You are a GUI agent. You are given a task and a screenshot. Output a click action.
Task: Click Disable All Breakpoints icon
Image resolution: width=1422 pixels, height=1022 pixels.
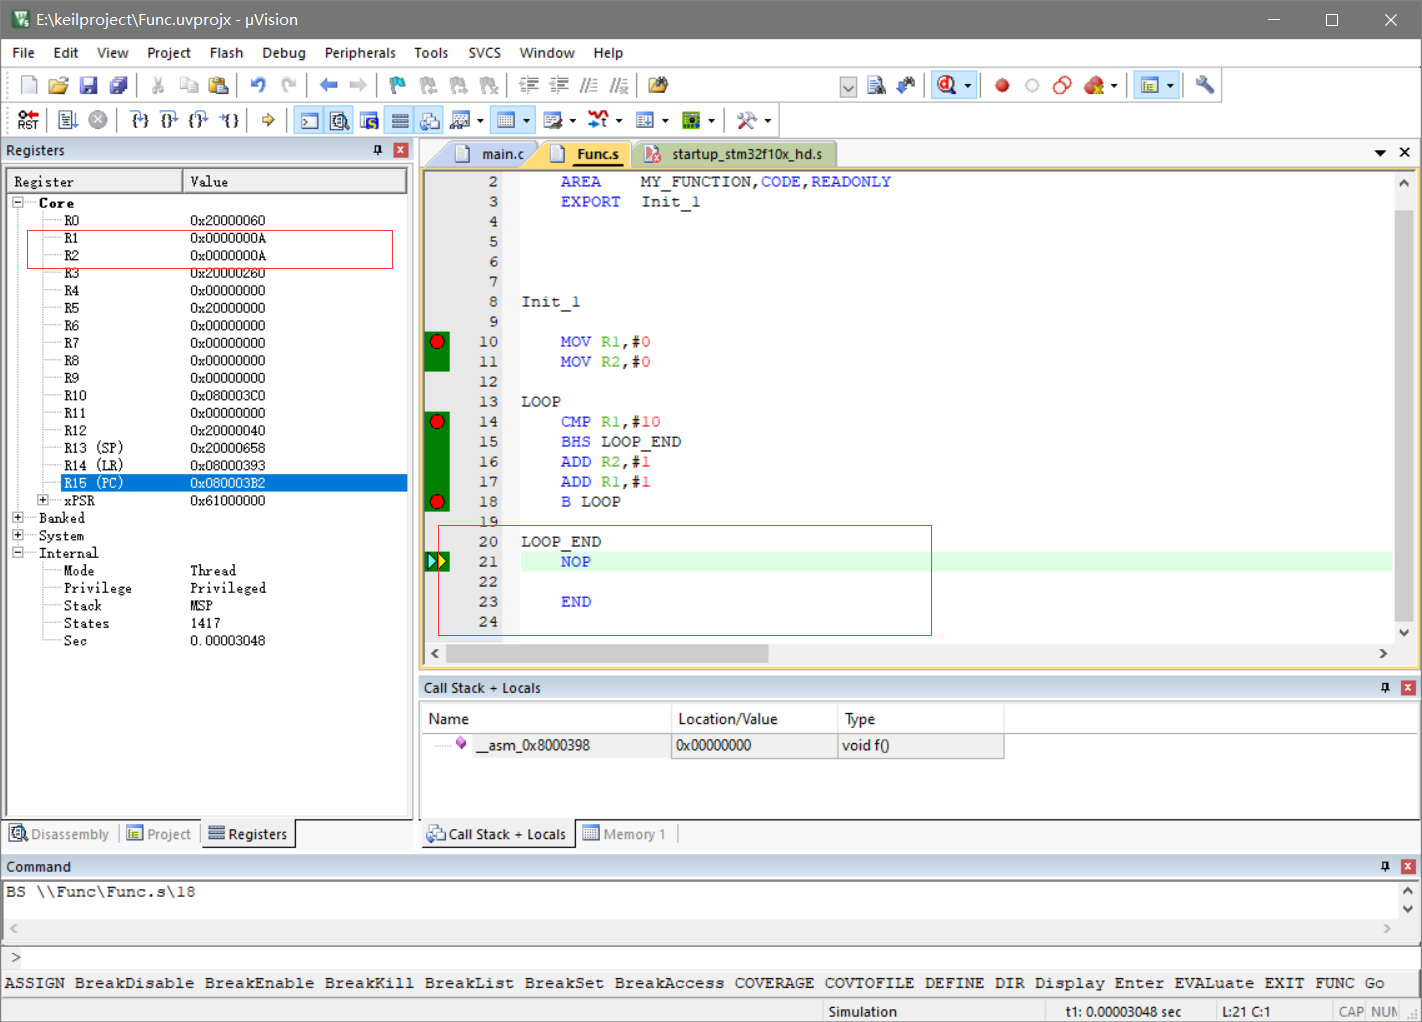click(1062, 86)
